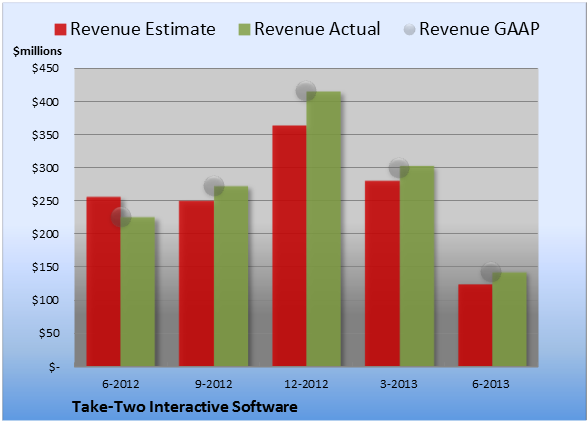588x422 pixels.
Task: Click the 6-2013 quarter label
Action: pos(491,384)
